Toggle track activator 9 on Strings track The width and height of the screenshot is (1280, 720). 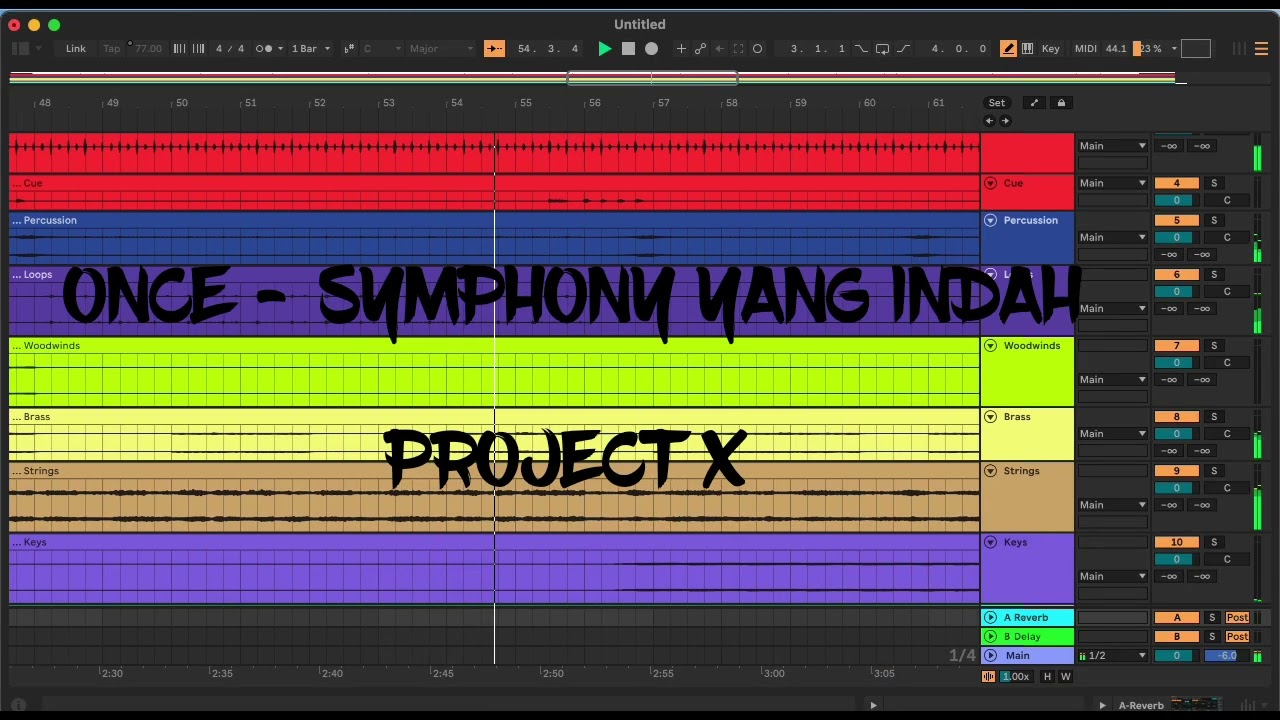[1176, 470]
